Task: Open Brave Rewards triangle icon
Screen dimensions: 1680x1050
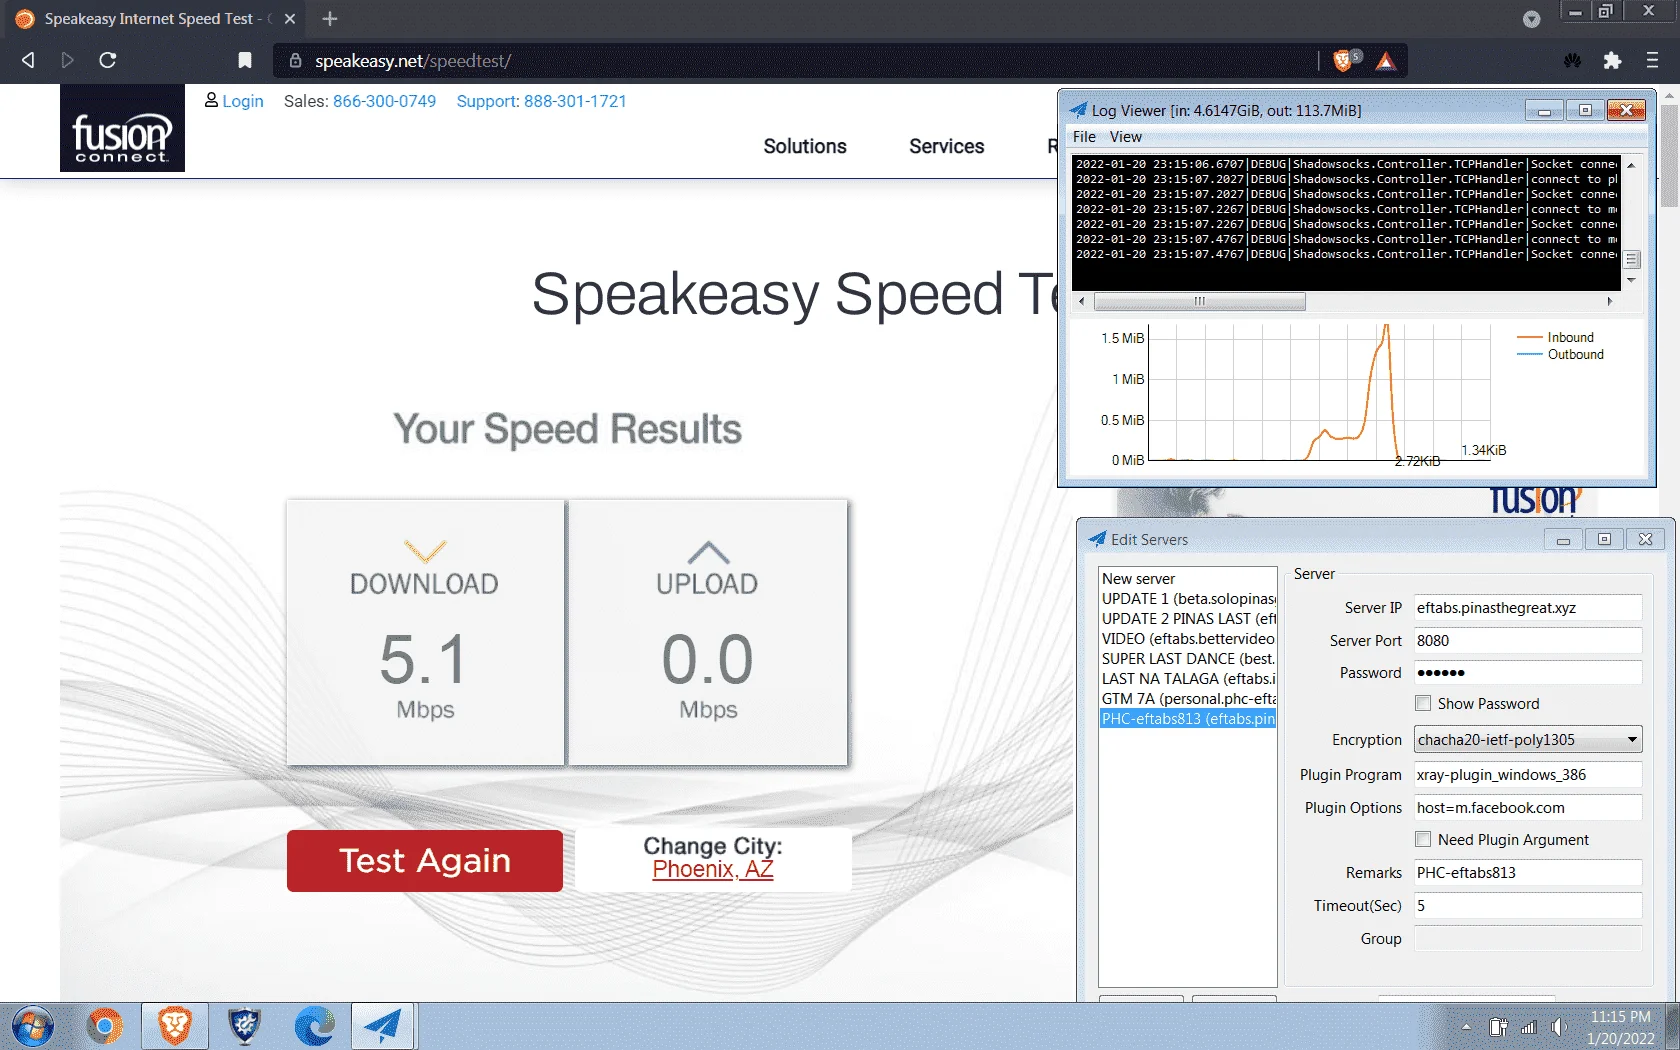Action: point(1385,61)
